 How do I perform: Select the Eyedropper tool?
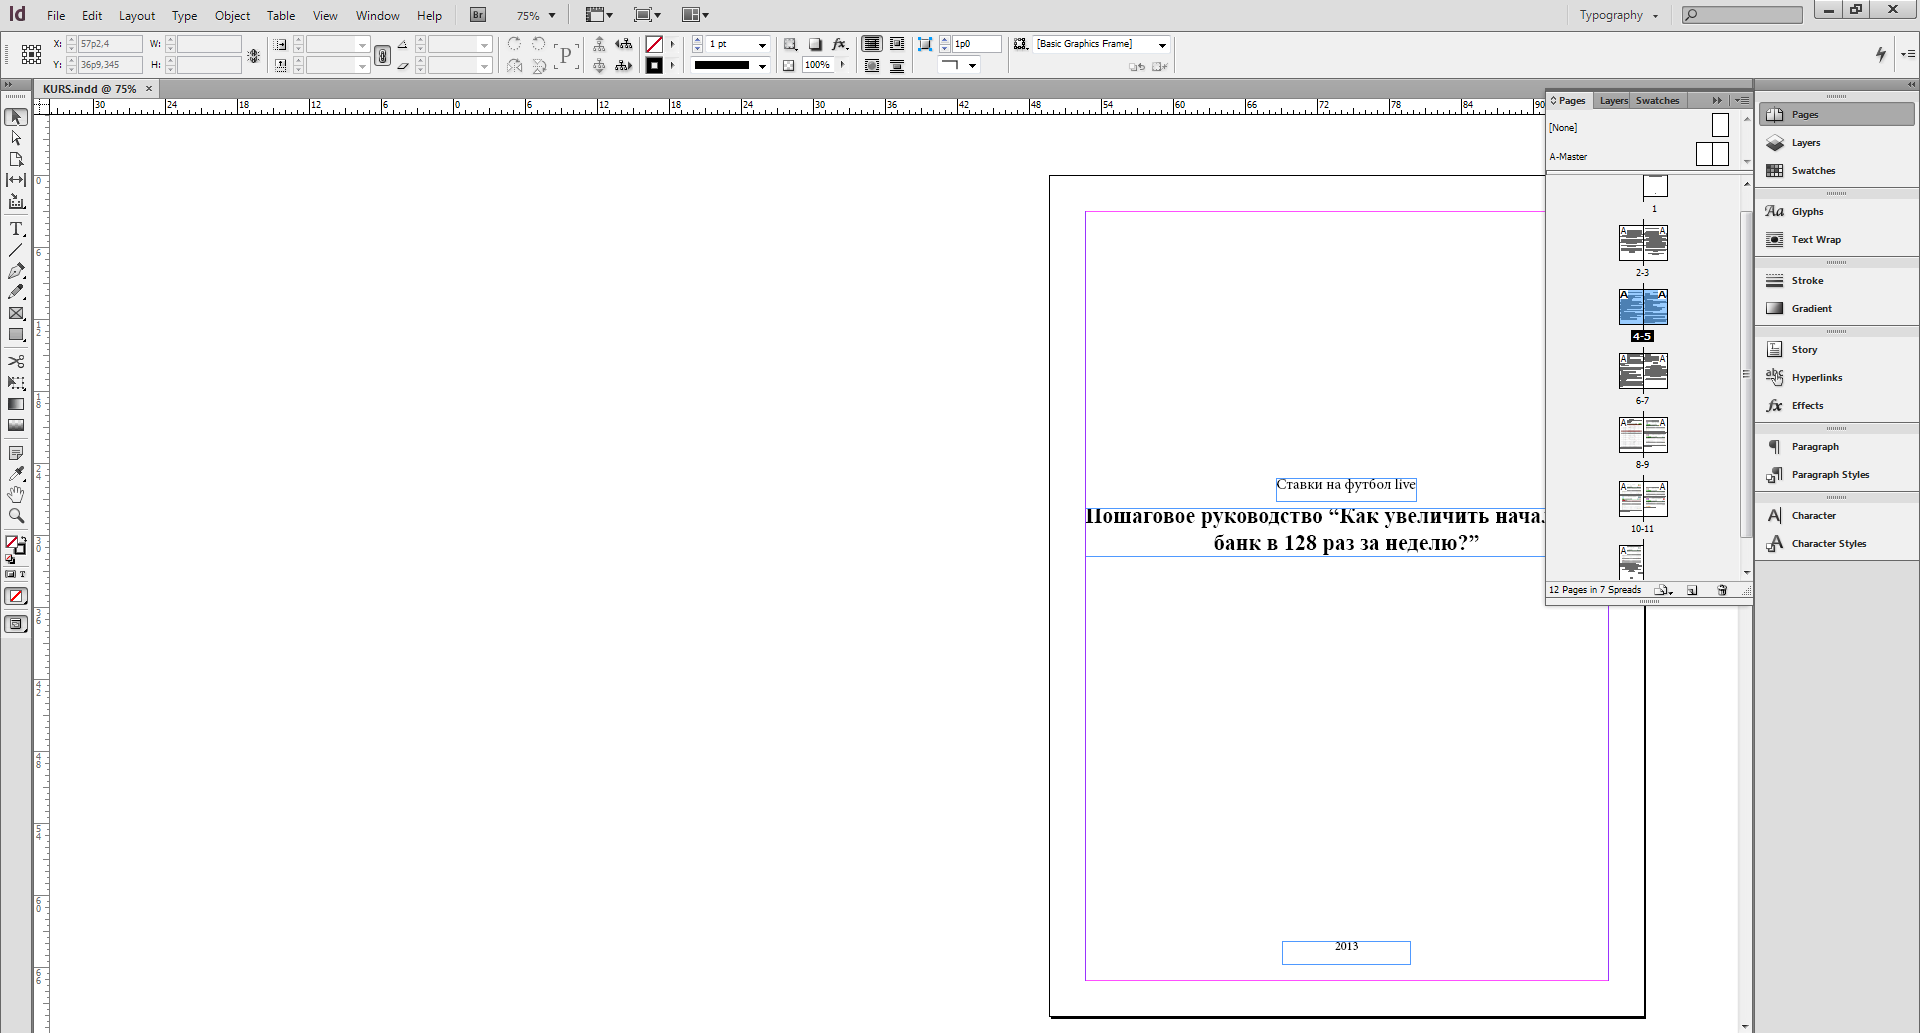tap(16, 474)
